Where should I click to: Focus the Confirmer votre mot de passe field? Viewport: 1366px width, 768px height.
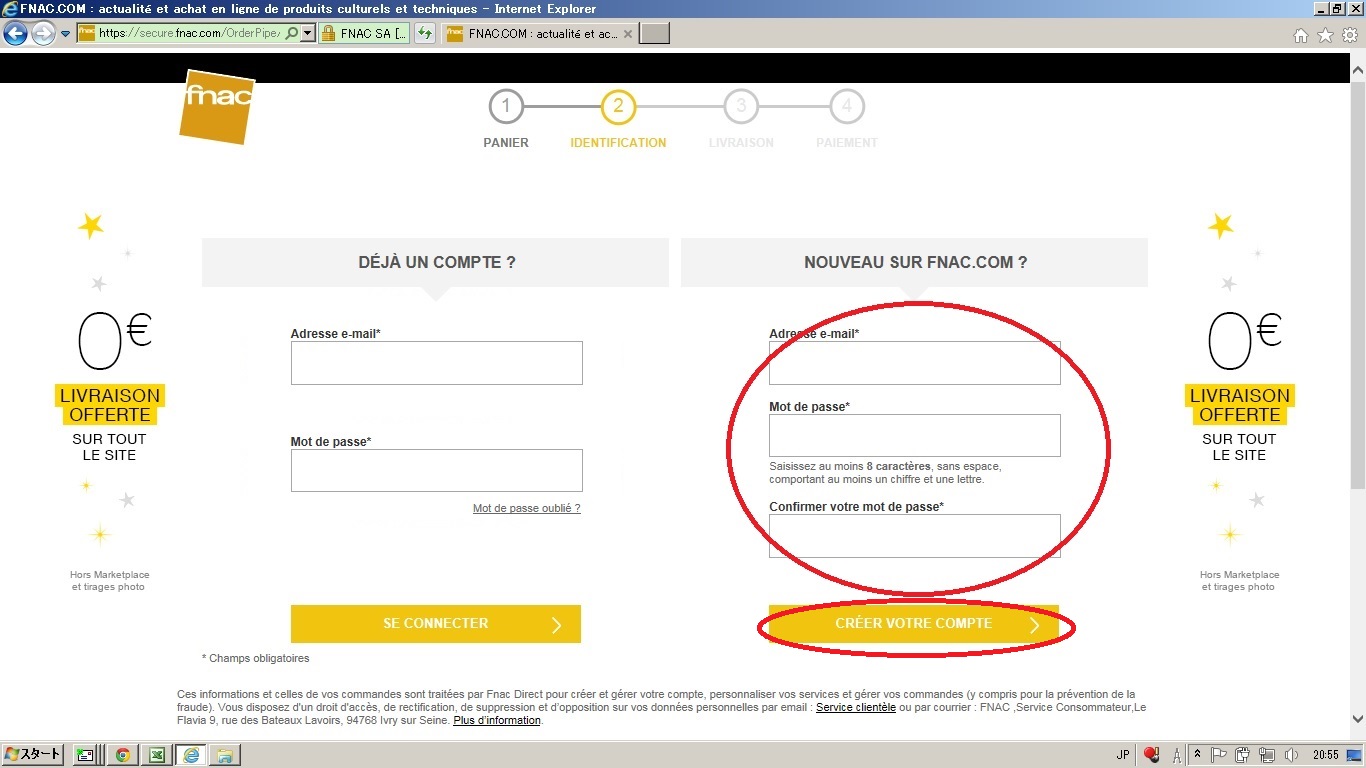[x=914, y=535]
